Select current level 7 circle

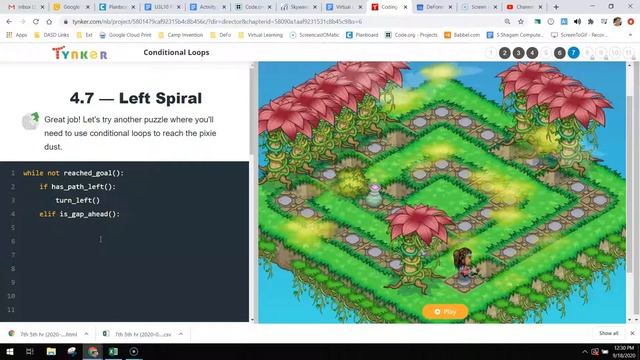point(573,53)
